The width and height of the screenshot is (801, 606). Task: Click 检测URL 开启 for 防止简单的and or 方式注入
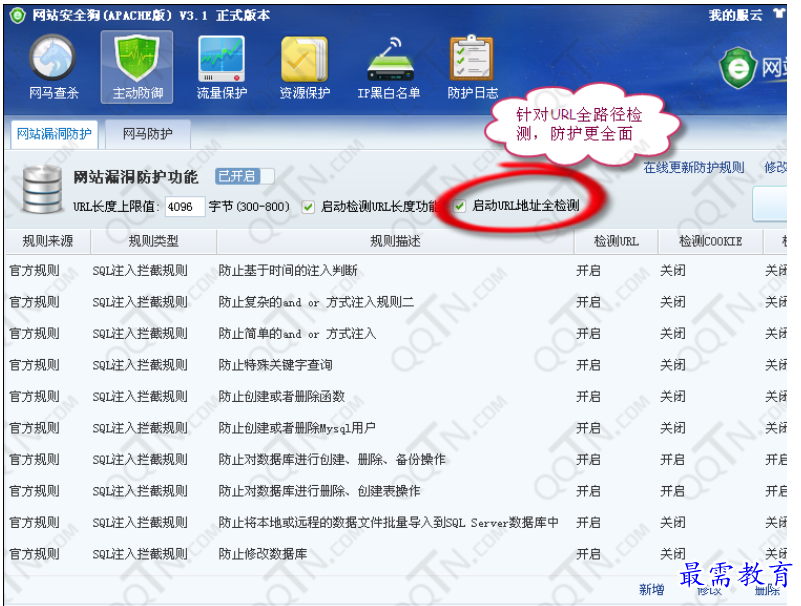click(x=588, y=334)
